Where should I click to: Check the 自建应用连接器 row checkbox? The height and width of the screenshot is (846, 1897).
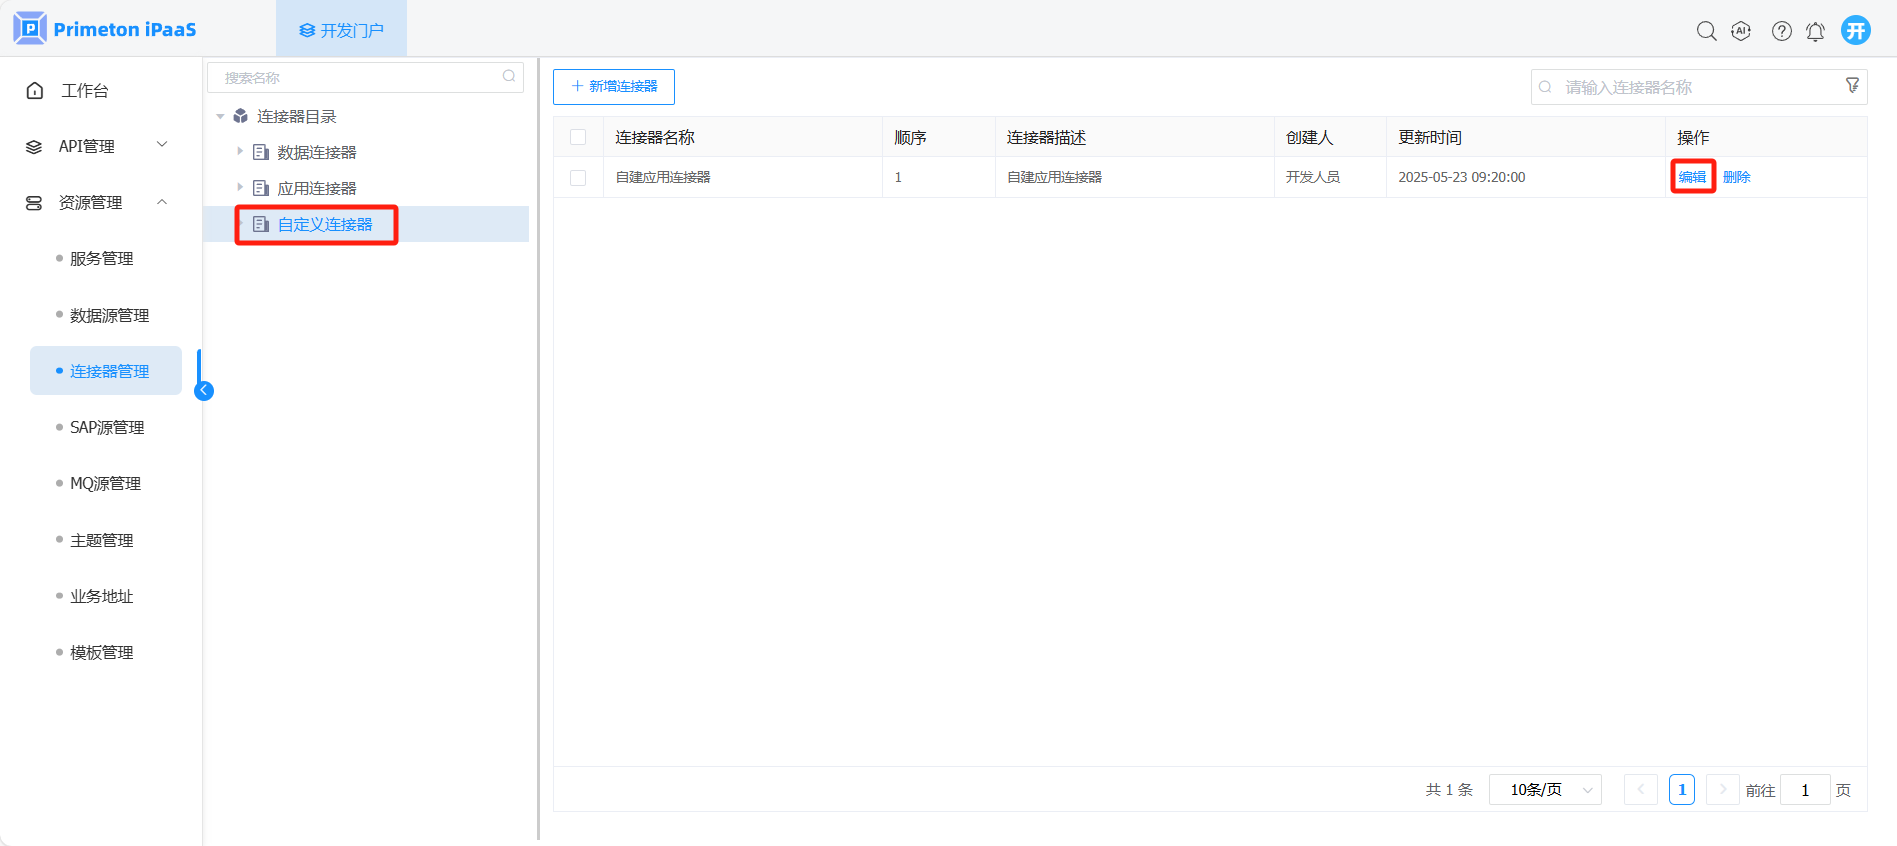click(578, 177)
